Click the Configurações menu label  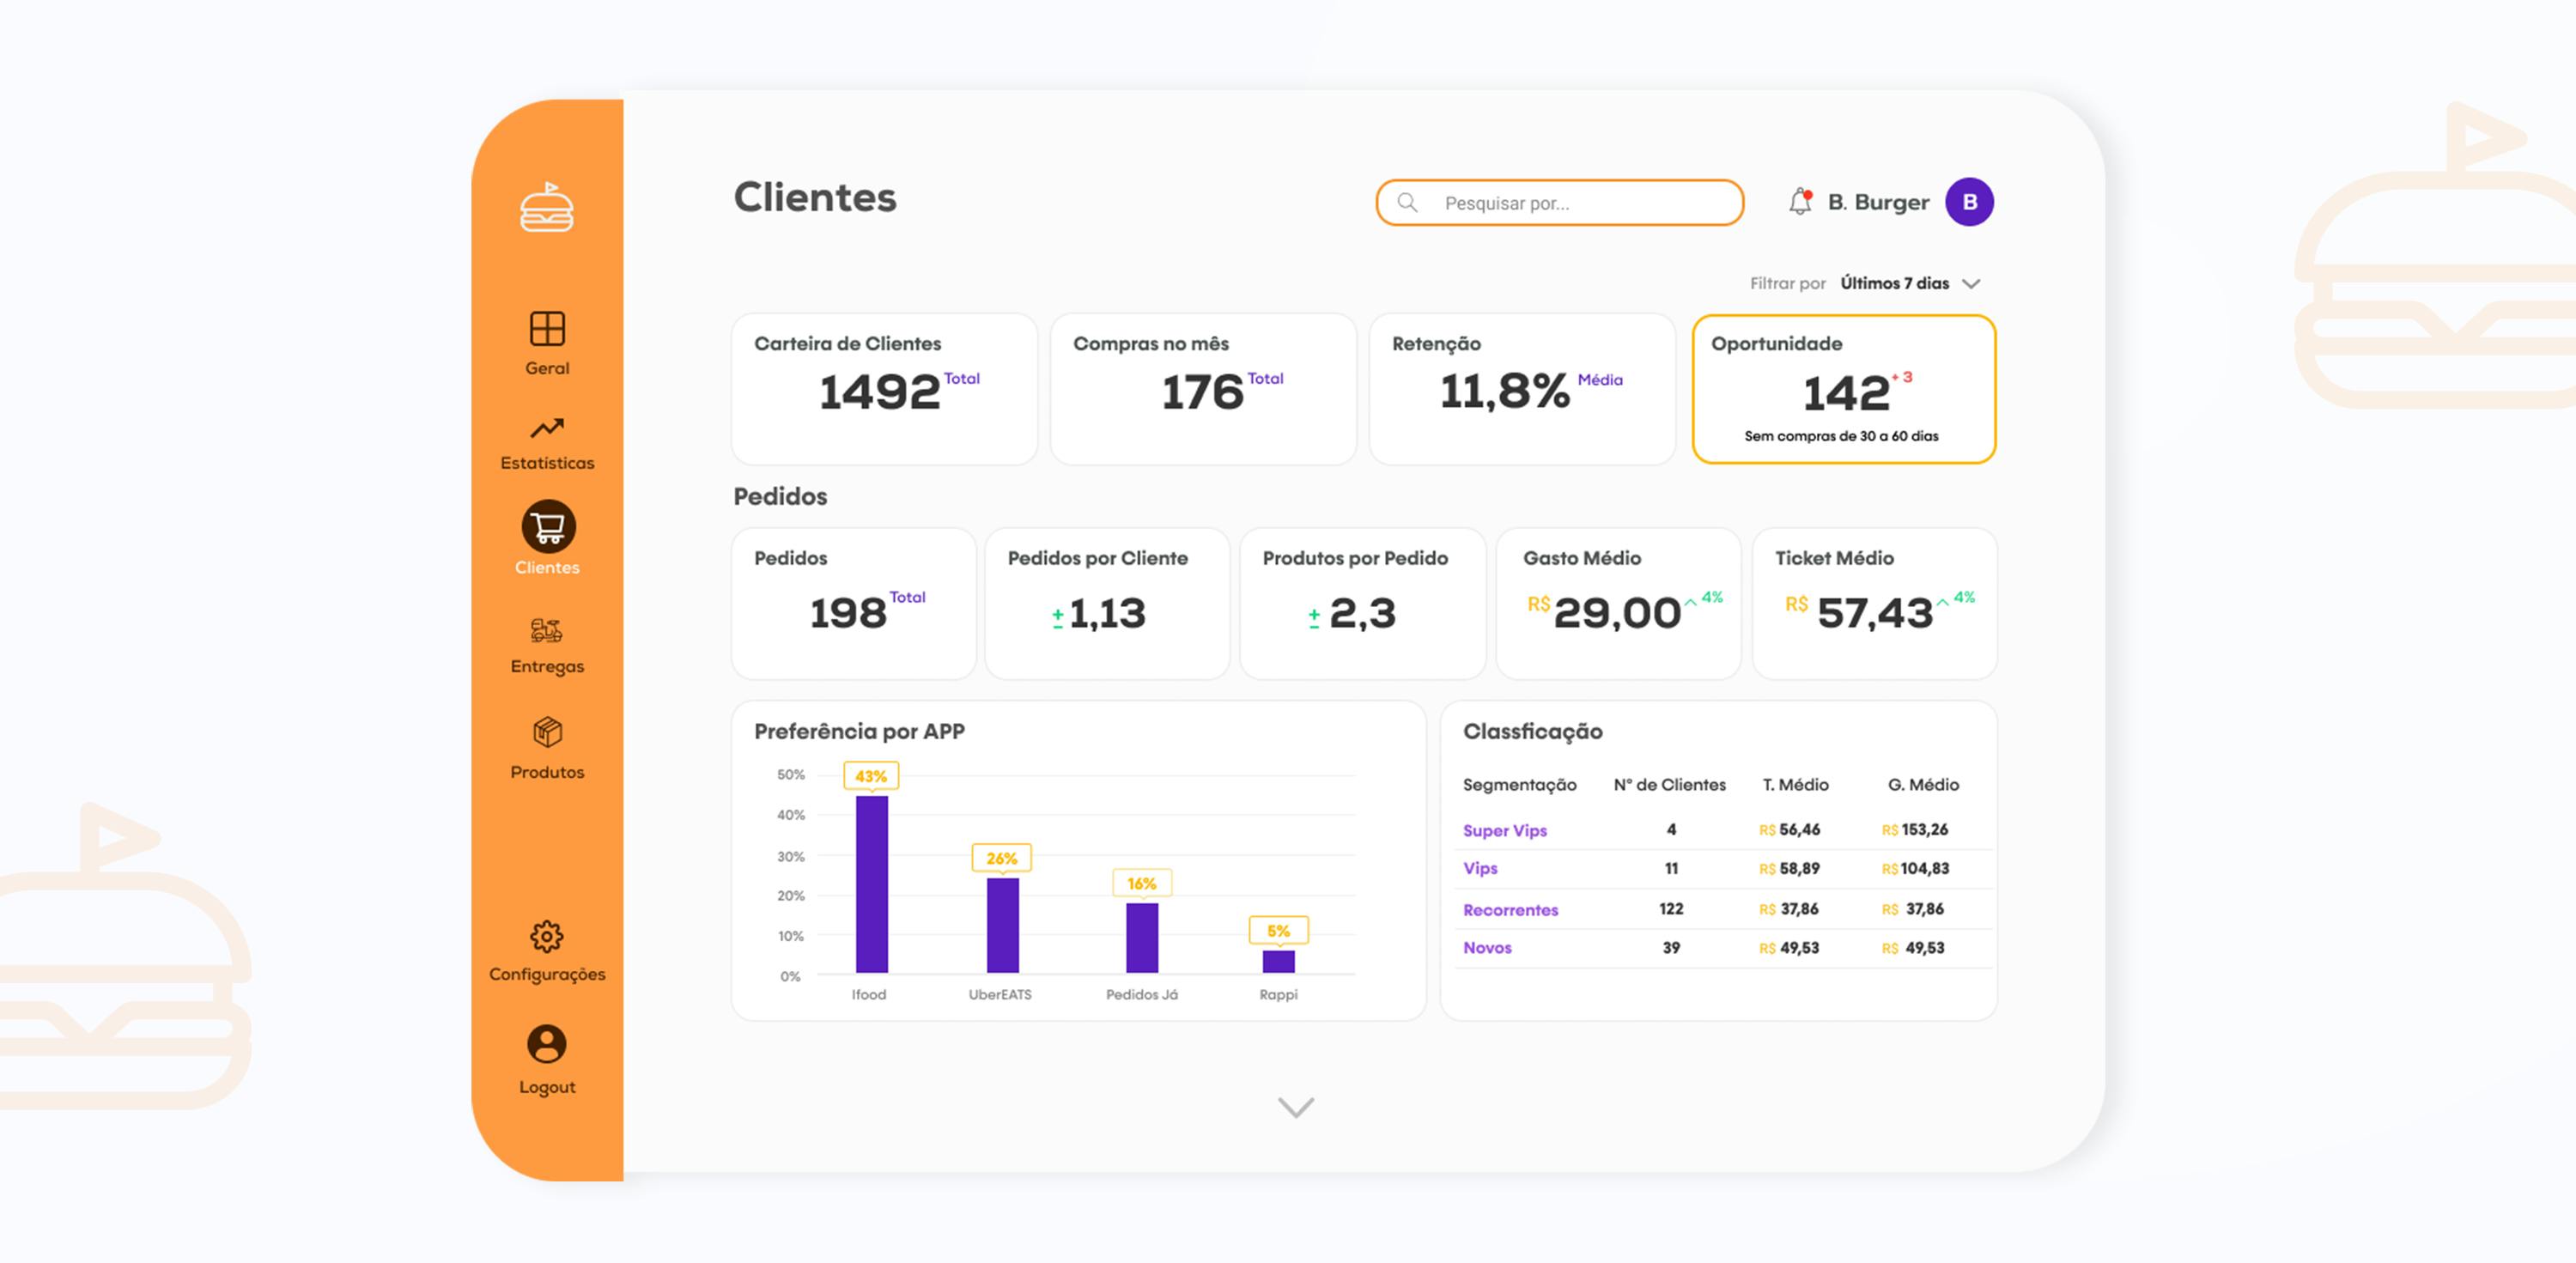pos(547,974)
